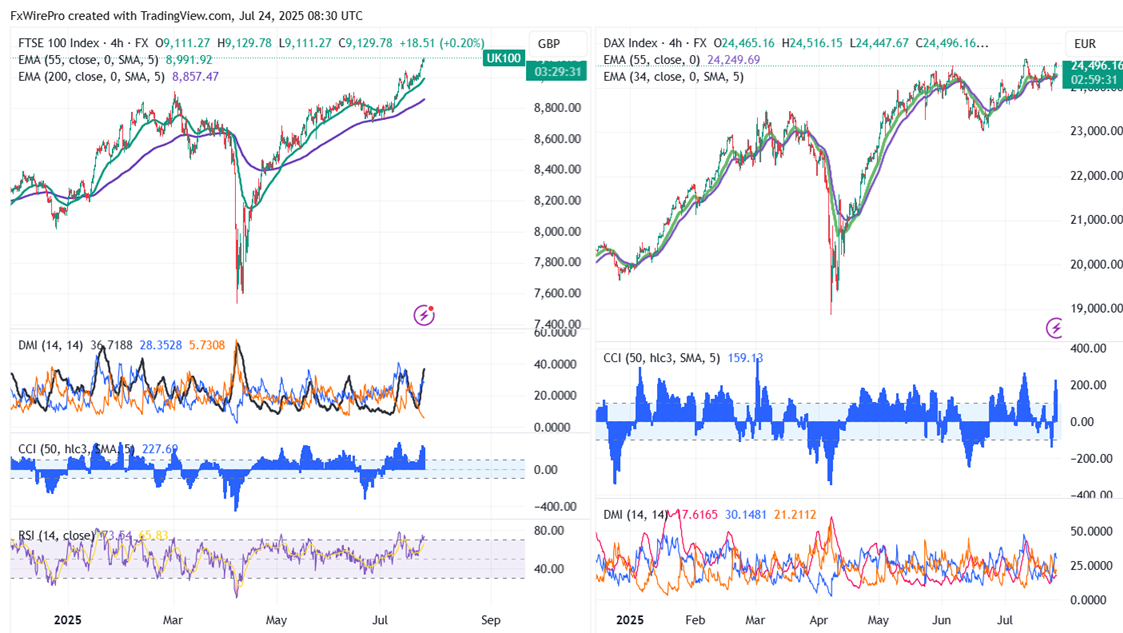The width and height of the screenshot is (1123, 633).
Task: Click the 2025 label on the FTSE time axis
Action: pos(68,620)
